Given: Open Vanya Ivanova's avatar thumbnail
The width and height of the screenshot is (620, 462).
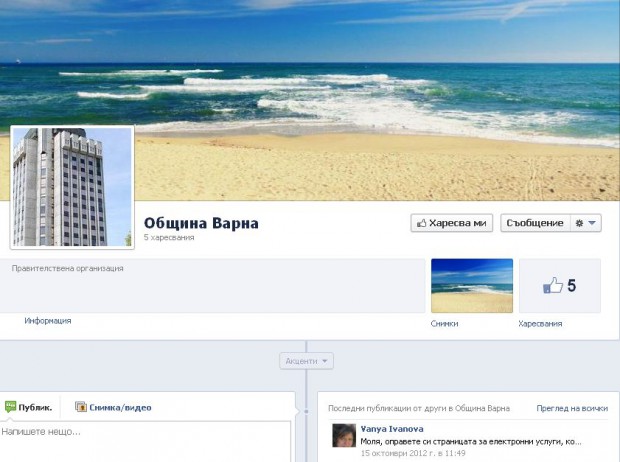Looking at the screenshot, I should point(344,435).
